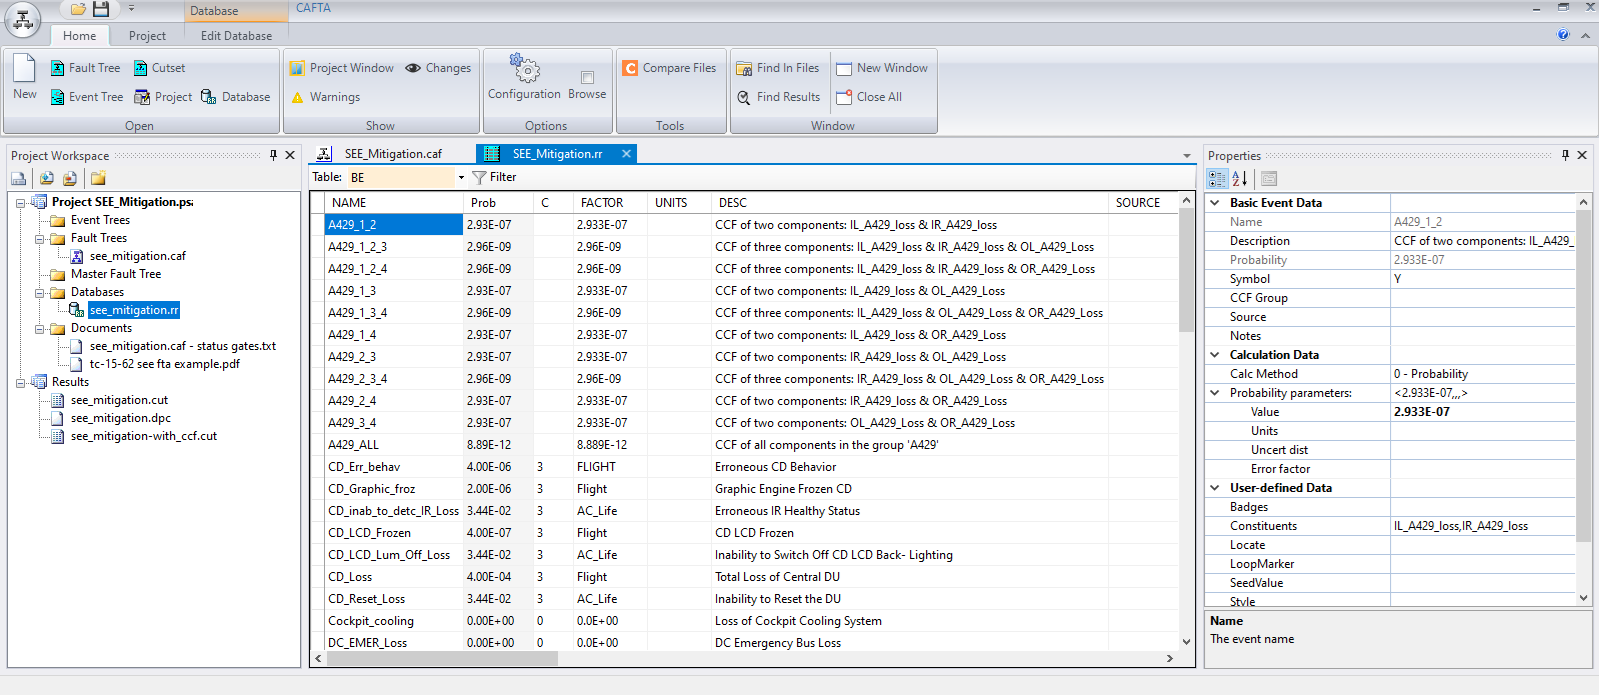This screenshot has height=695, width=1599.
Task: Switch Properties panel to categorized view
Action: click(1217, 179)
